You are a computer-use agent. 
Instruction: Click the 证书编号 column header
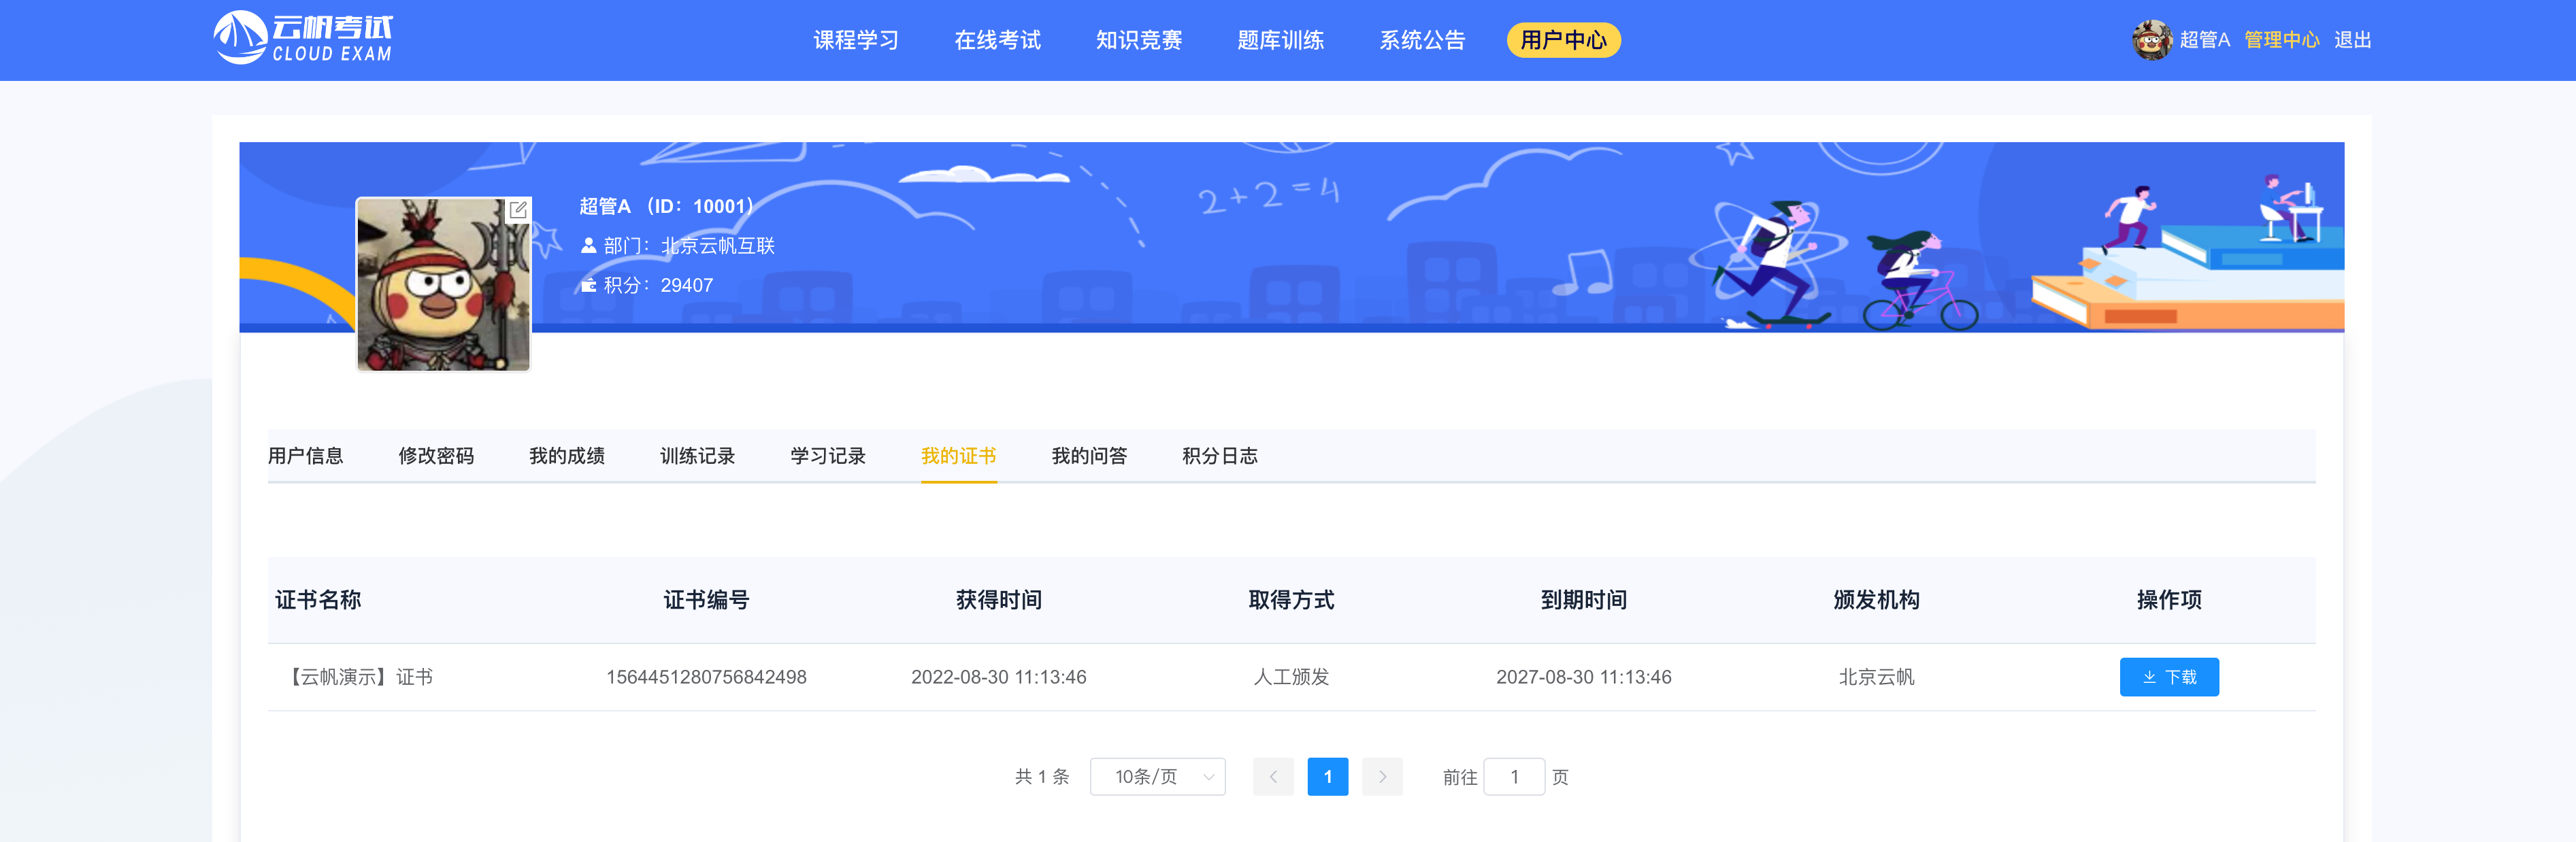click(706, 600)
